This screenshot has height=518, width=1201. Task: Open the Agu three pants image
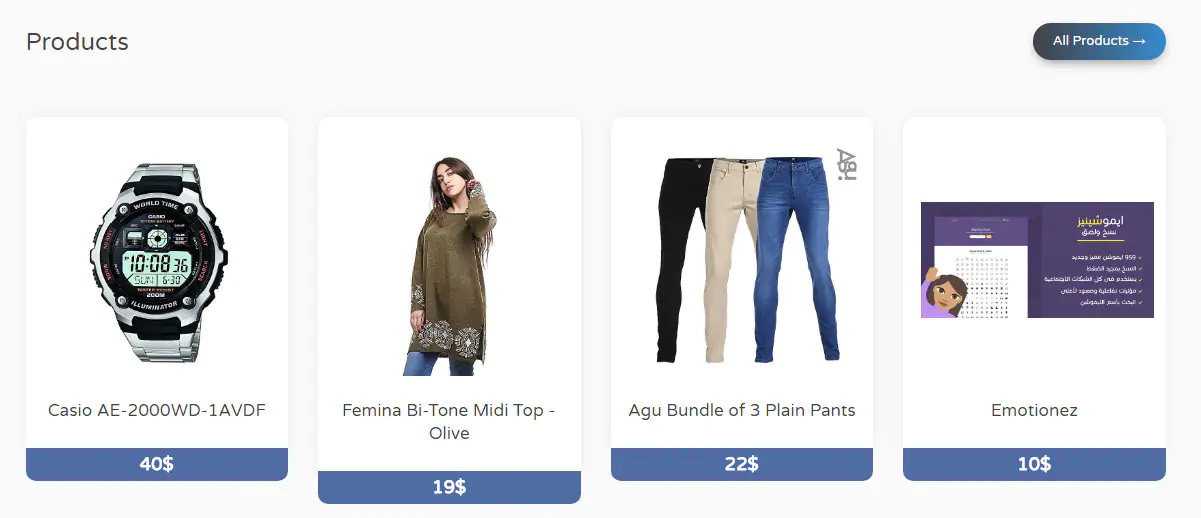(x=742, y=260)
